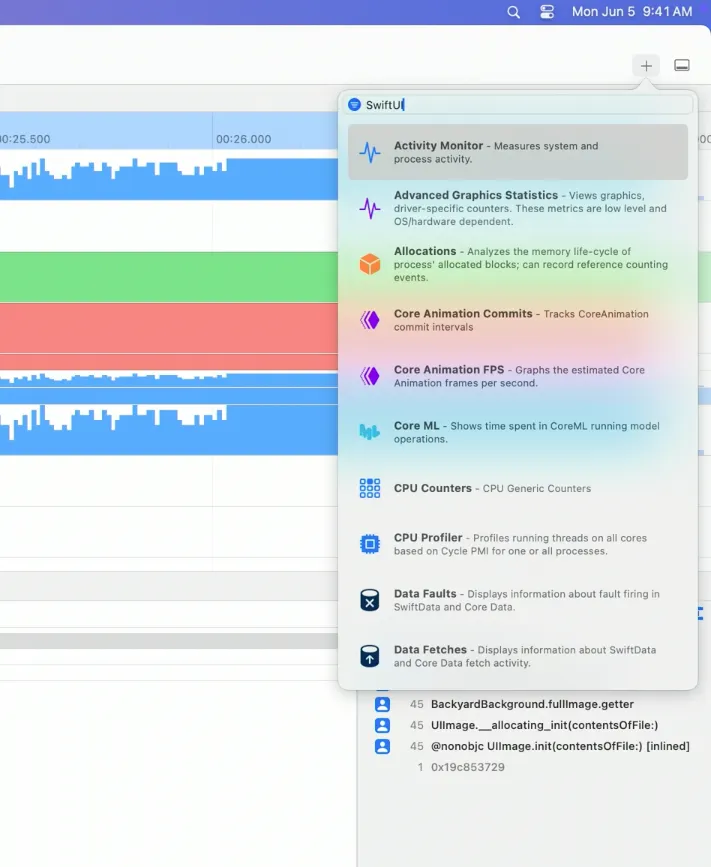
Task: Select the Activity Monitor instrument
Action: coord(518,152)
